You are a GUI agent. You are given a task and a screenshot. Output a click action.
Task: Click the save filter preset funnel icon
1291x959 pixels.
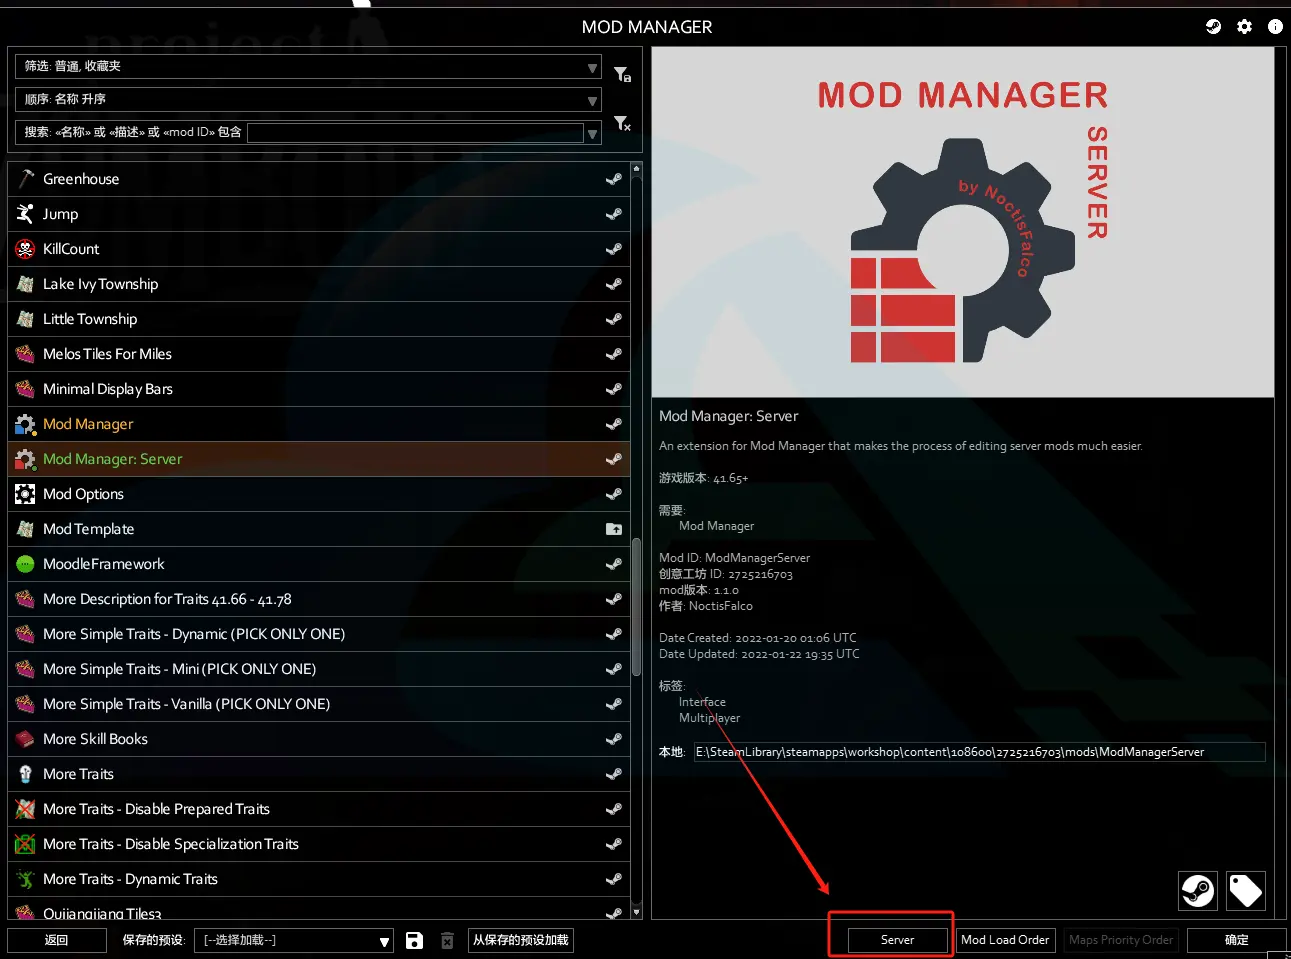[622, 74]
